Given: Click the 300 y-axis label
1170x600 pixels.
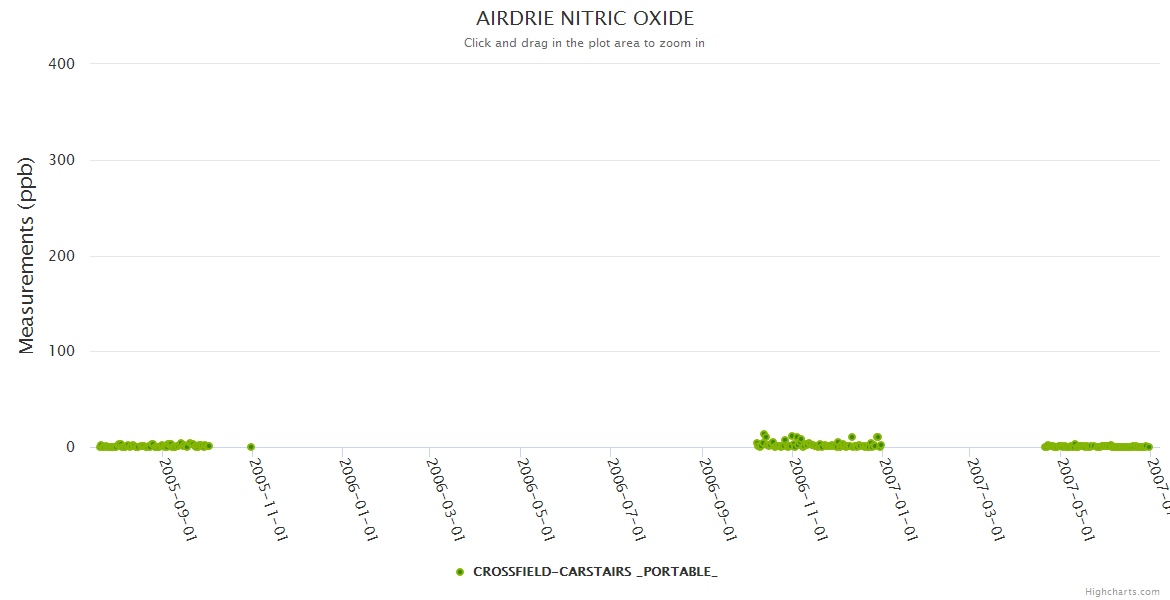Looking at the screenshot, I should pyautogui.click(x=61, y=160).
